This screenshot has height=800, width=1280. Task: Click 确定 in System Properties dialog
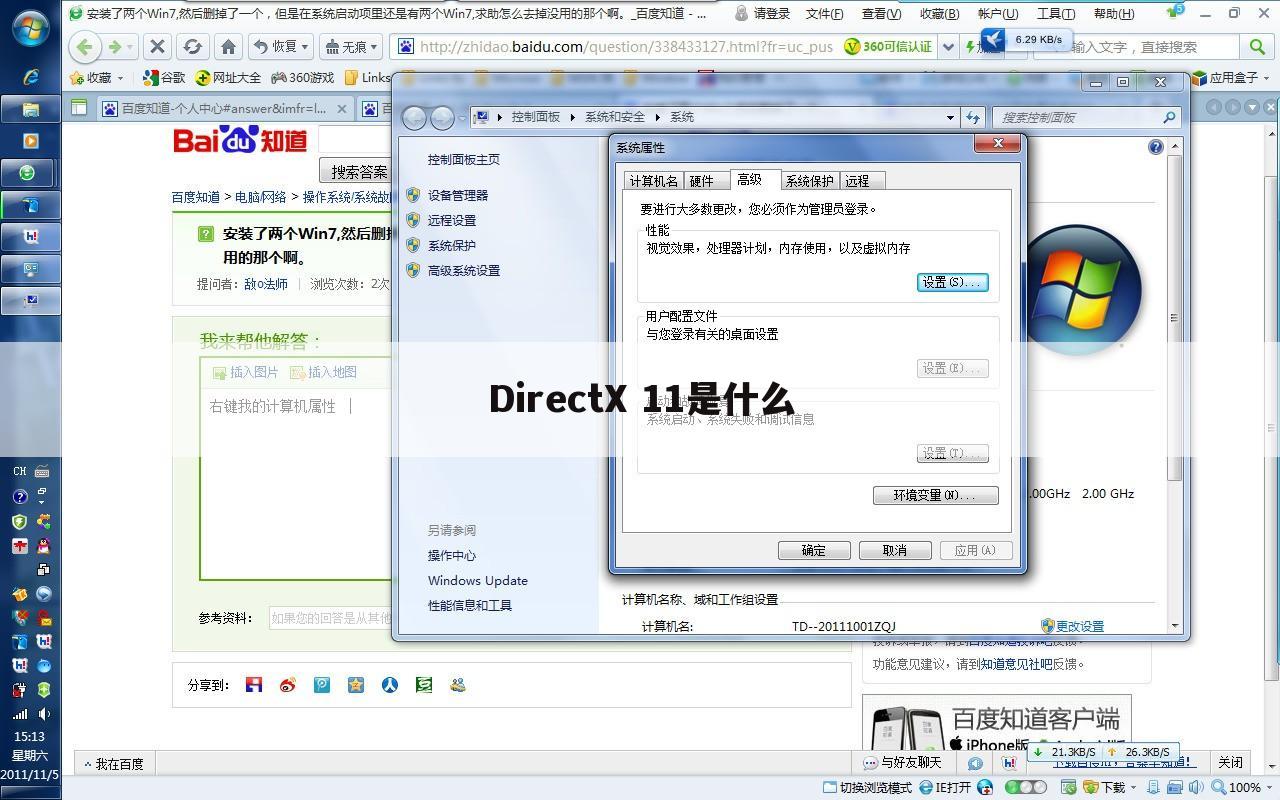tap(814, 550)
